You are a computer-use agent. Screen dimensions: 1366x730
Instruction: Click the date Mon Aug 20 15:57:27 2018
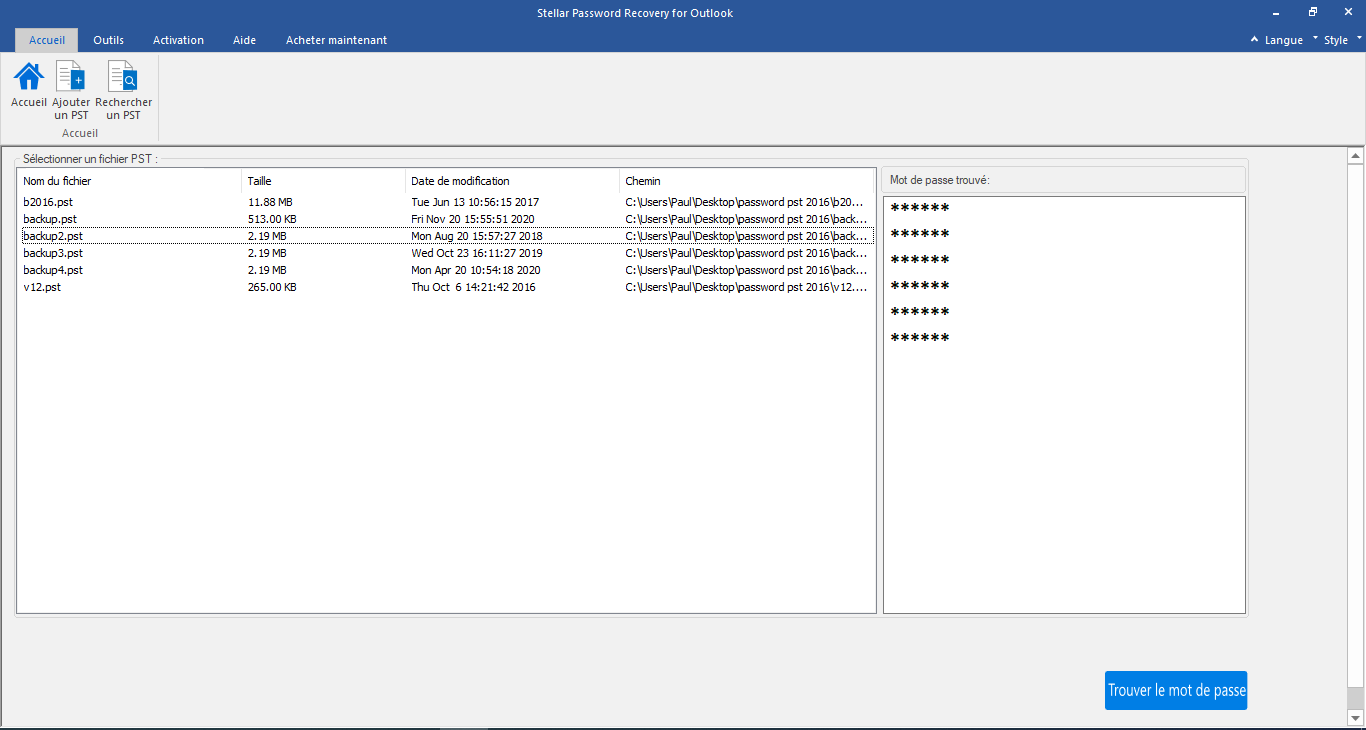coord(477,236)
